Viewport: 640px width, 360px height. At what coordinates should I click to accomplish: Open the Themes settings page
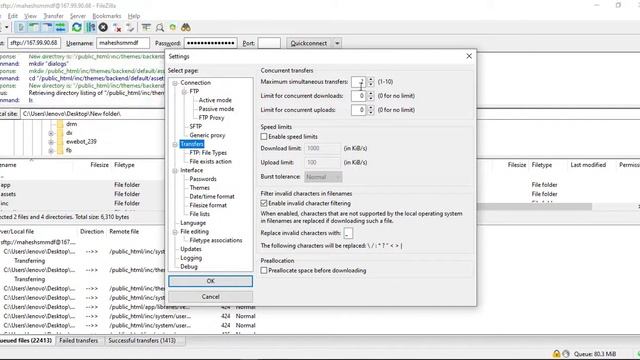pos(199,188)
